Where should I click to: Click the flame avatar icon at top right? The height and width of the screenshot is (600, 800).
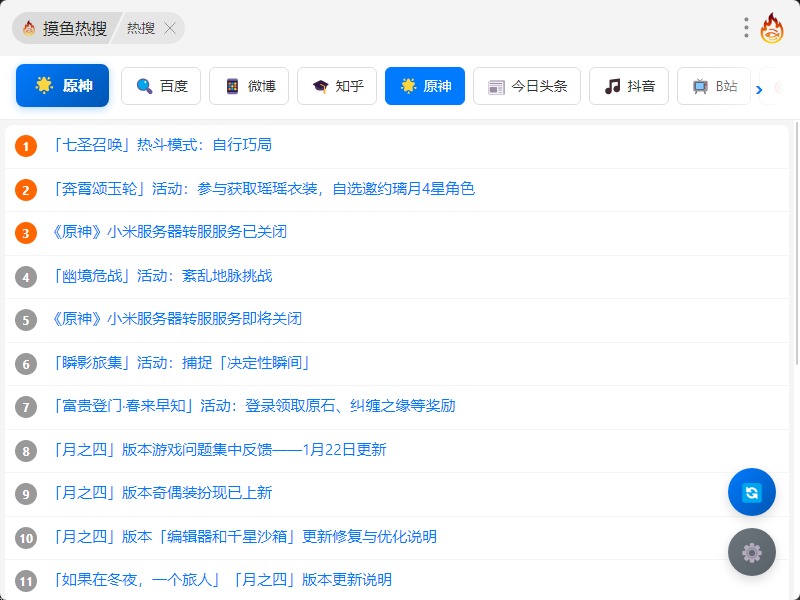tap(773, 28)
